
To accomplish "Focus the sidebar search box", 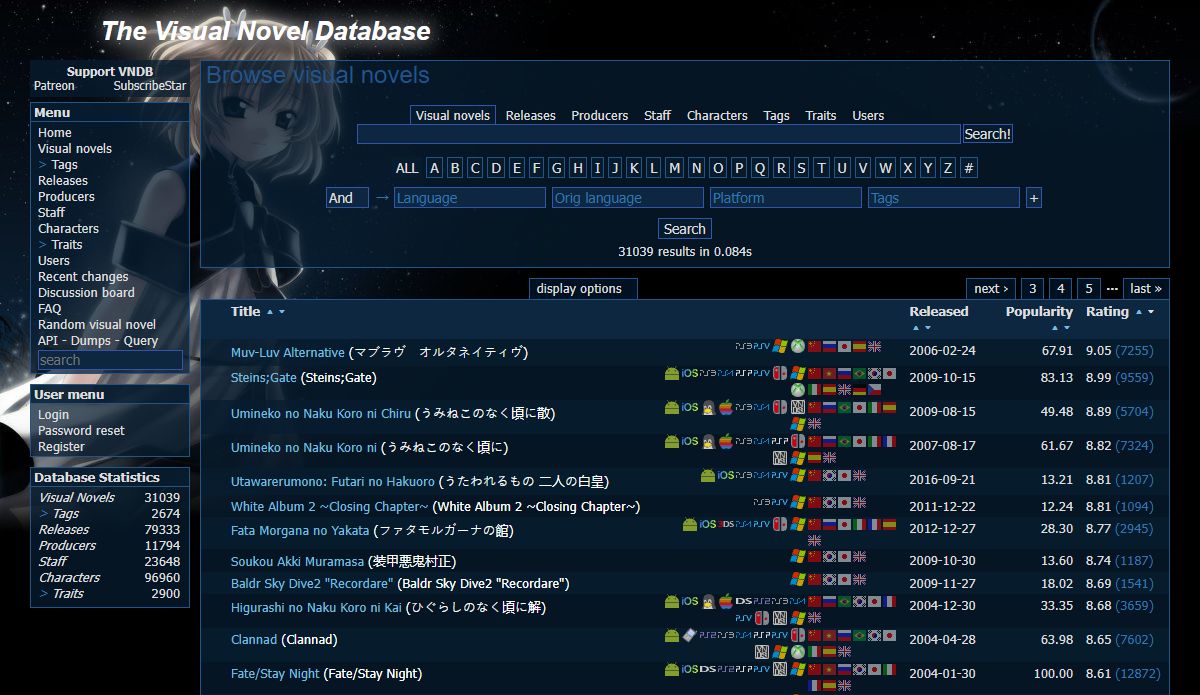I will pyautogui.click(x=110, y=360).
